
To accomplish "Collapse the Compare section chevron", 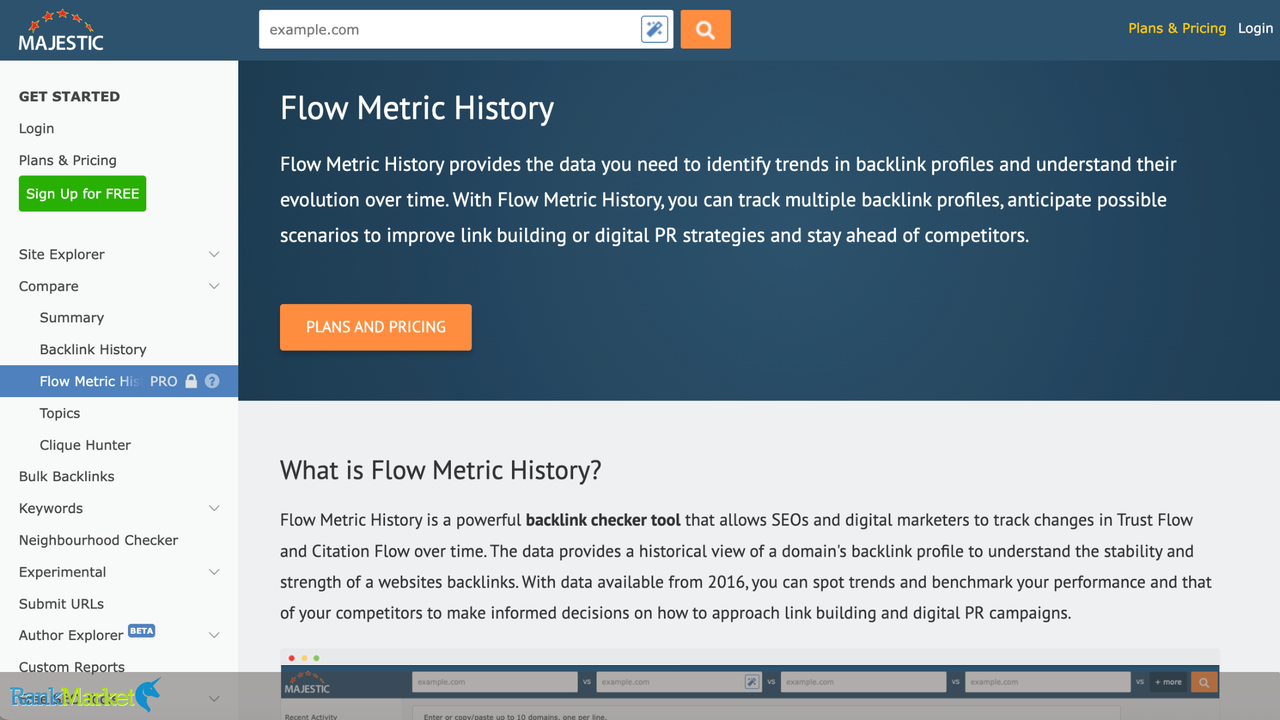I will point(214,286).
